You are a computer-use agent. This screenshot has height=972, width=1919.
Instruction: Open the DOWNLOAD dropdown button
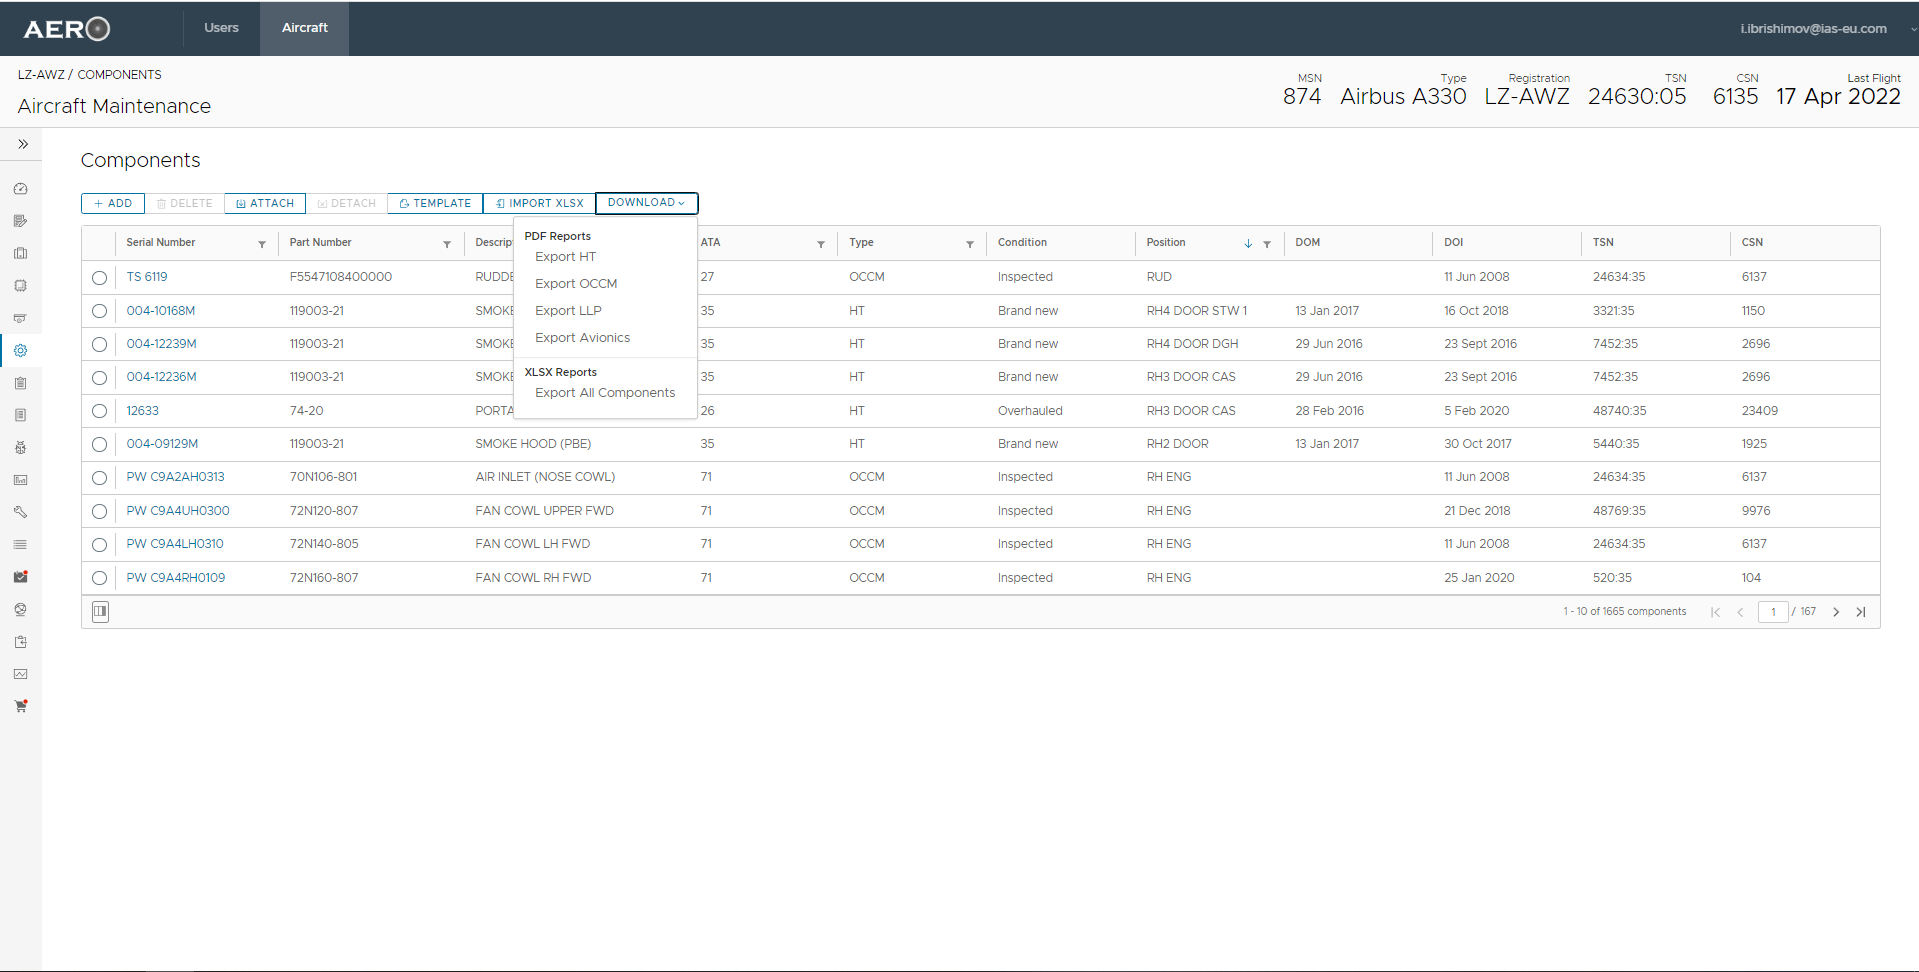pyautogui.click(x=646, y=203)
